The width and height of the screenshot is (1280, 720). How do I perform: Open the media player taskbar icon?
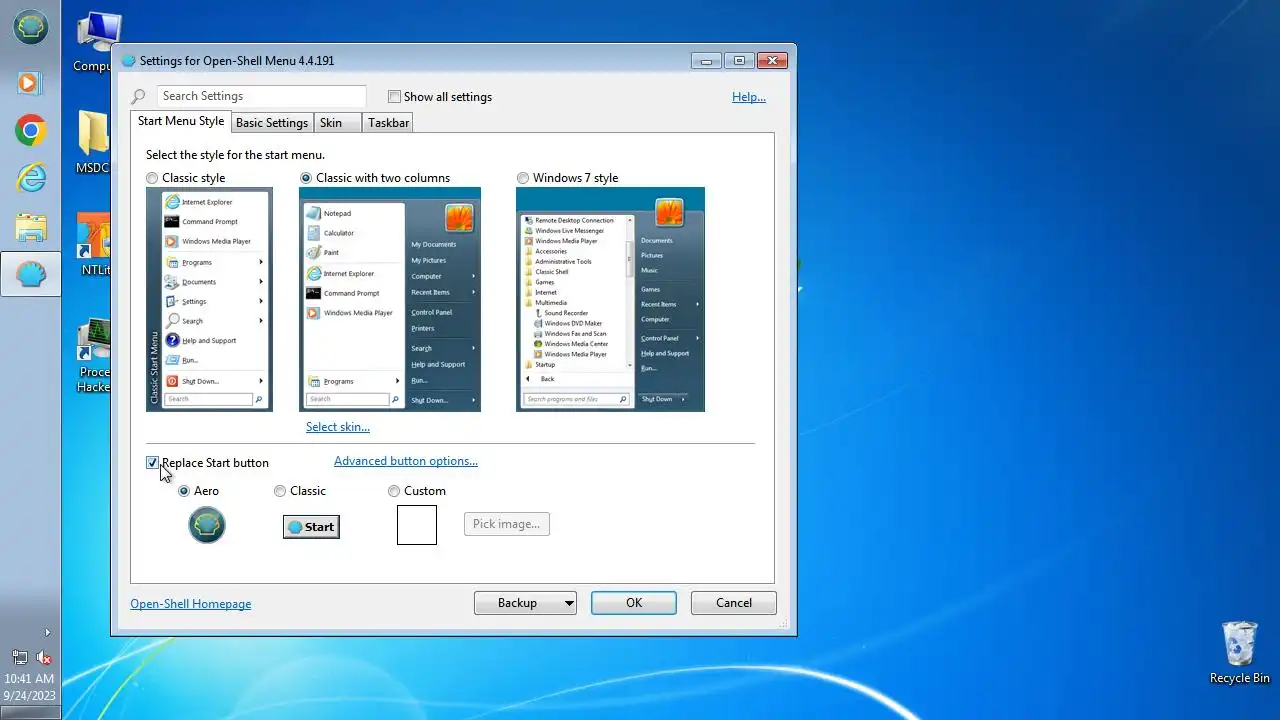pyautogui.click(x=30, y=82)
